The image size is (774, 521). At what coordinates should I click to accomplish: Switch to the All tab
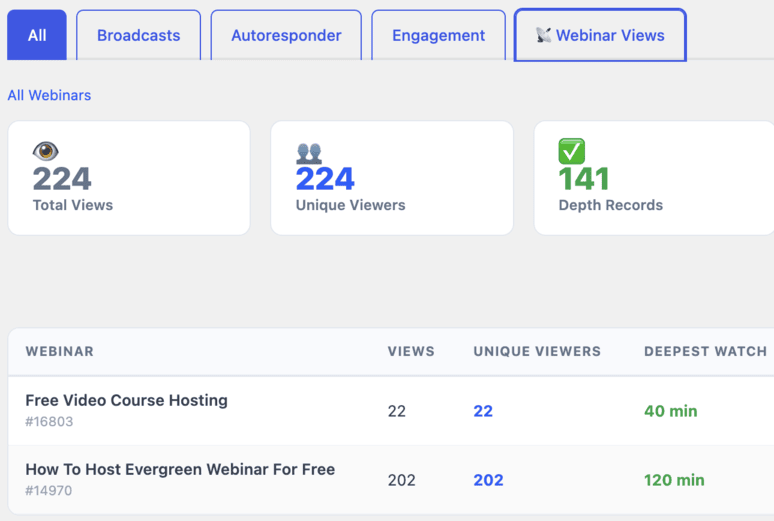click(37, 35)
